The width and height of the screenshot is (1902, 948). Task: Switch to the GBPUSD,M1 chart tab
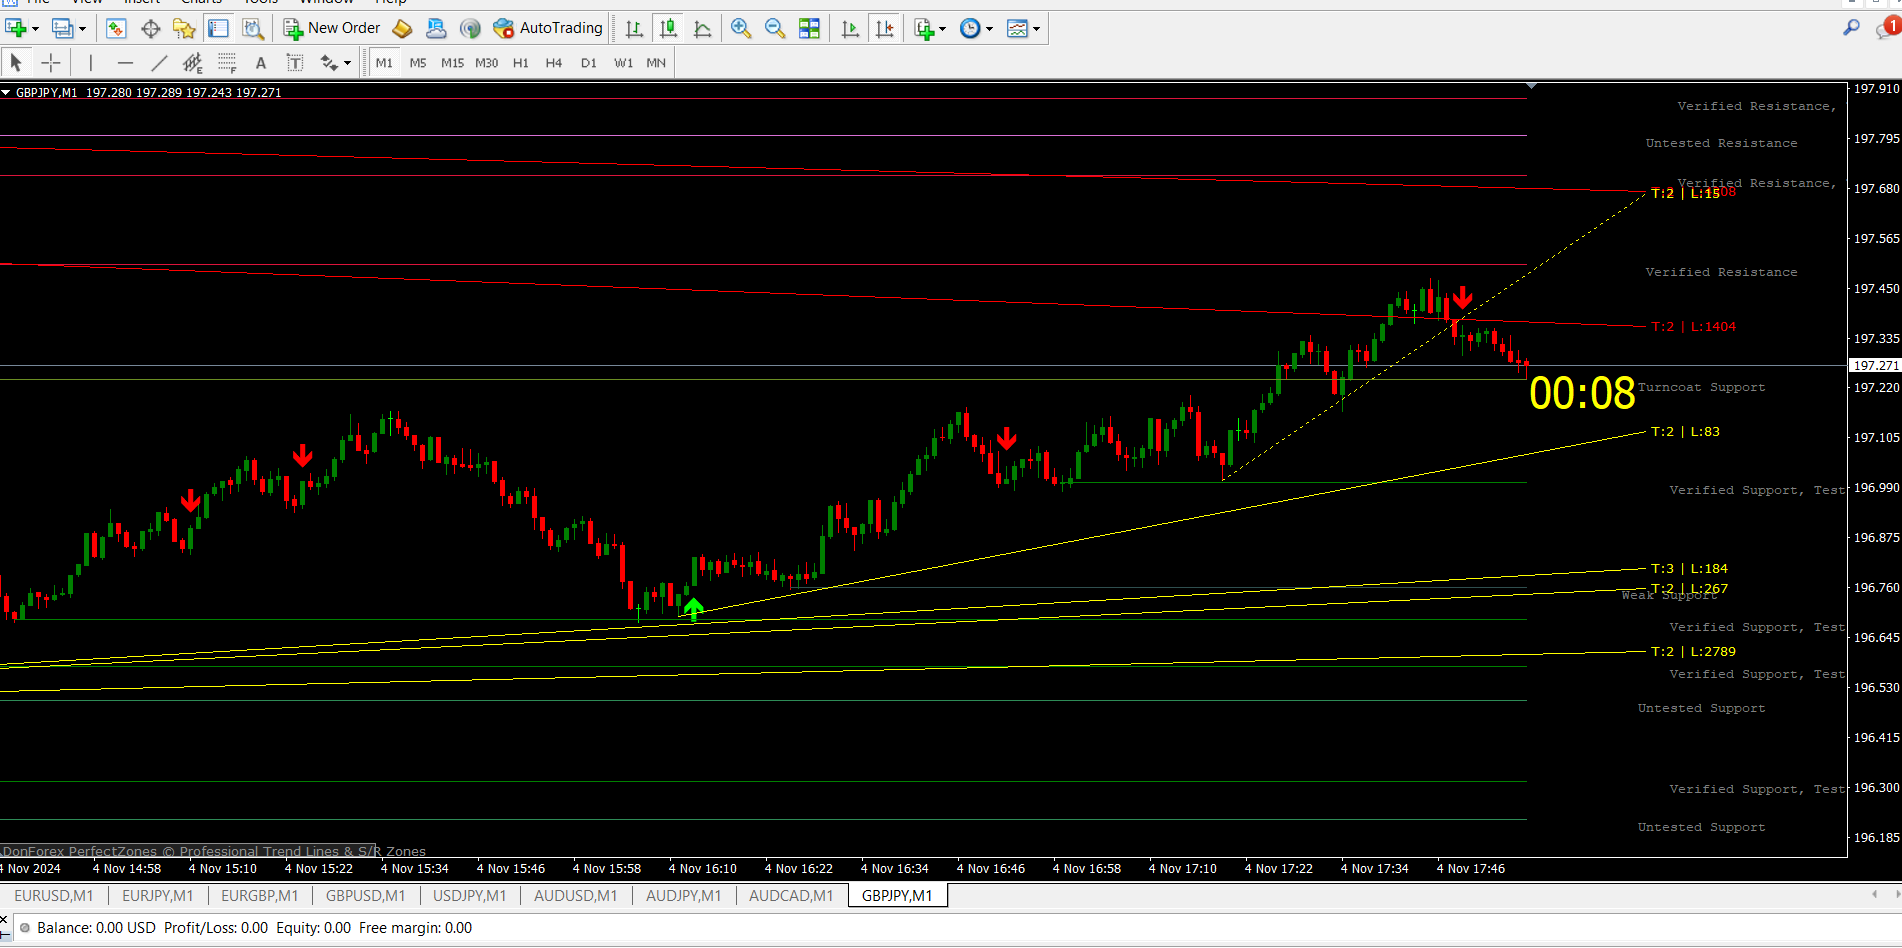tap(366, 896)
